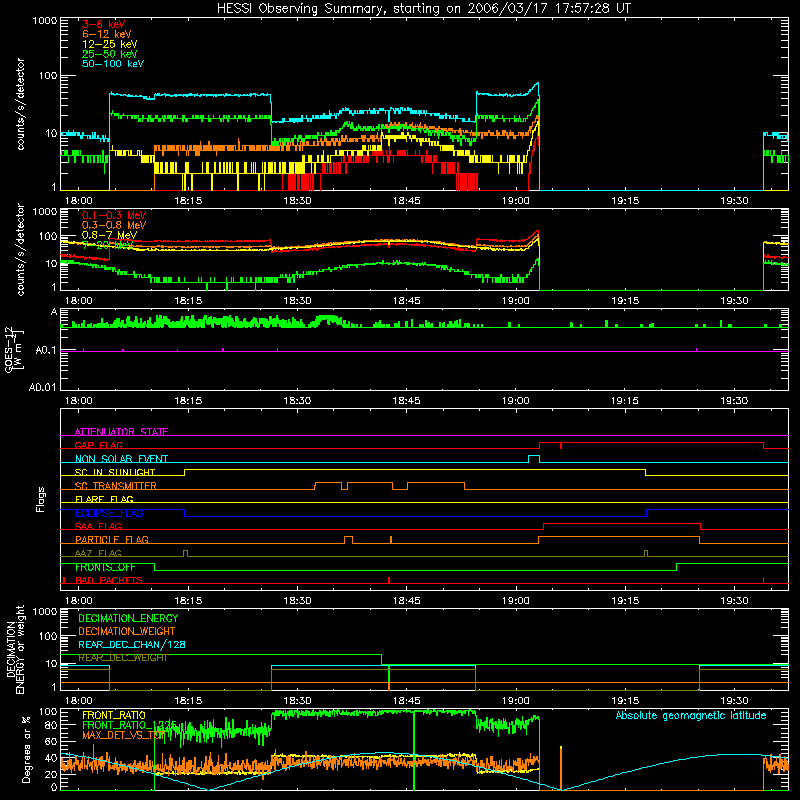Click the 25-50 keV legend entry
This screenshot has width=800, height=800.
110,54
